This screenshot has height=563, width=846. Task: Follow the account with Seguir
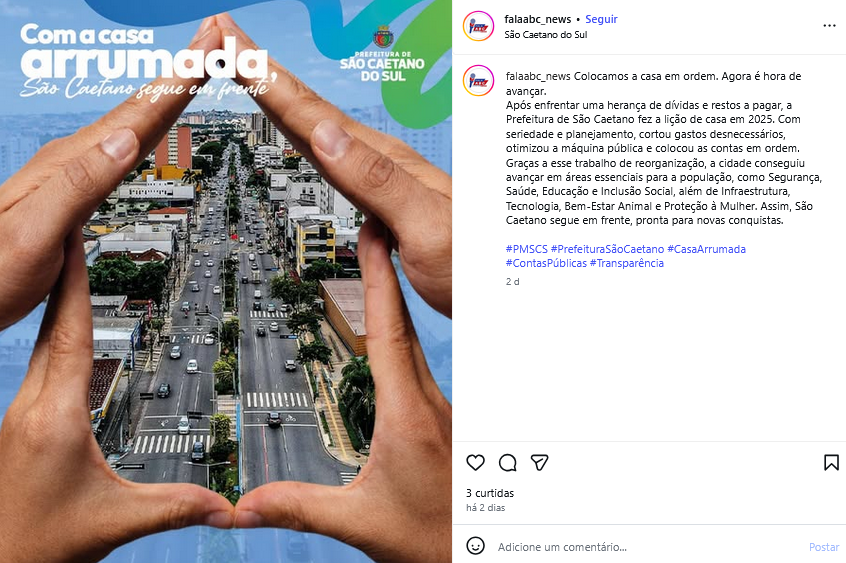pos(601,19)
